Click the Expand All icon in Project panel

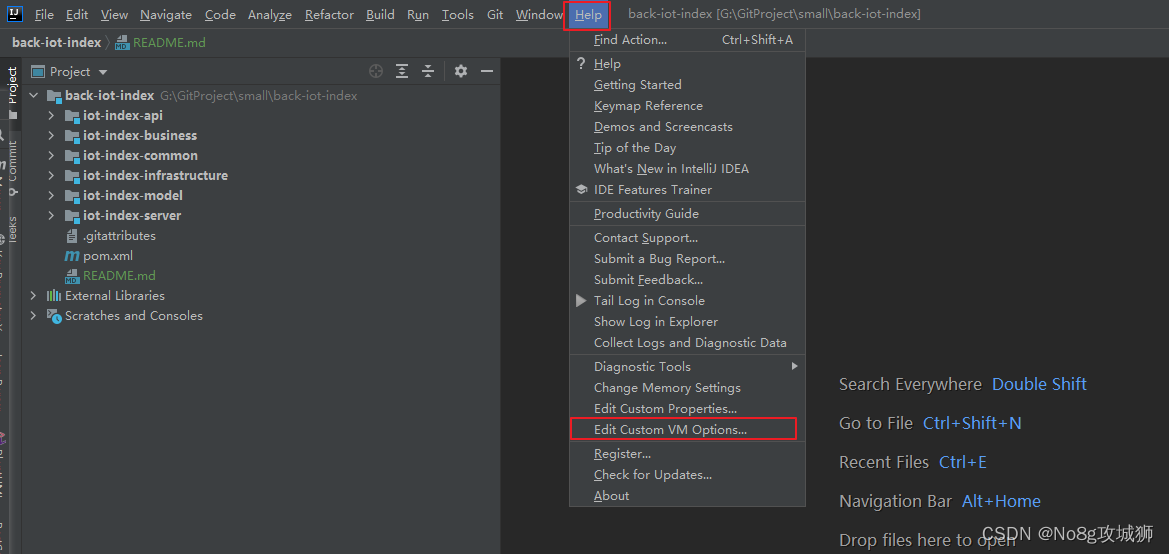(402, 72)
